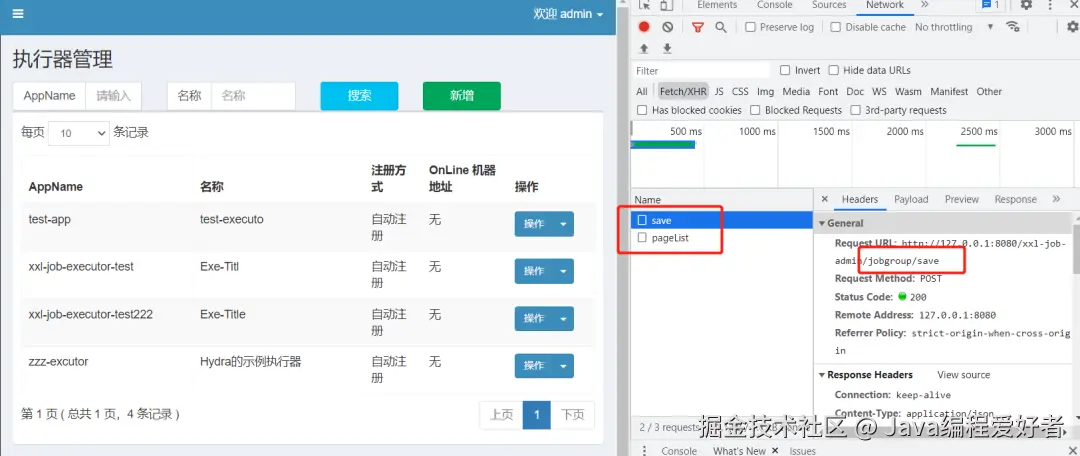Screen dimensions: 1080x456
Task: Click the DevTools record network log icon
Action: 644,27
